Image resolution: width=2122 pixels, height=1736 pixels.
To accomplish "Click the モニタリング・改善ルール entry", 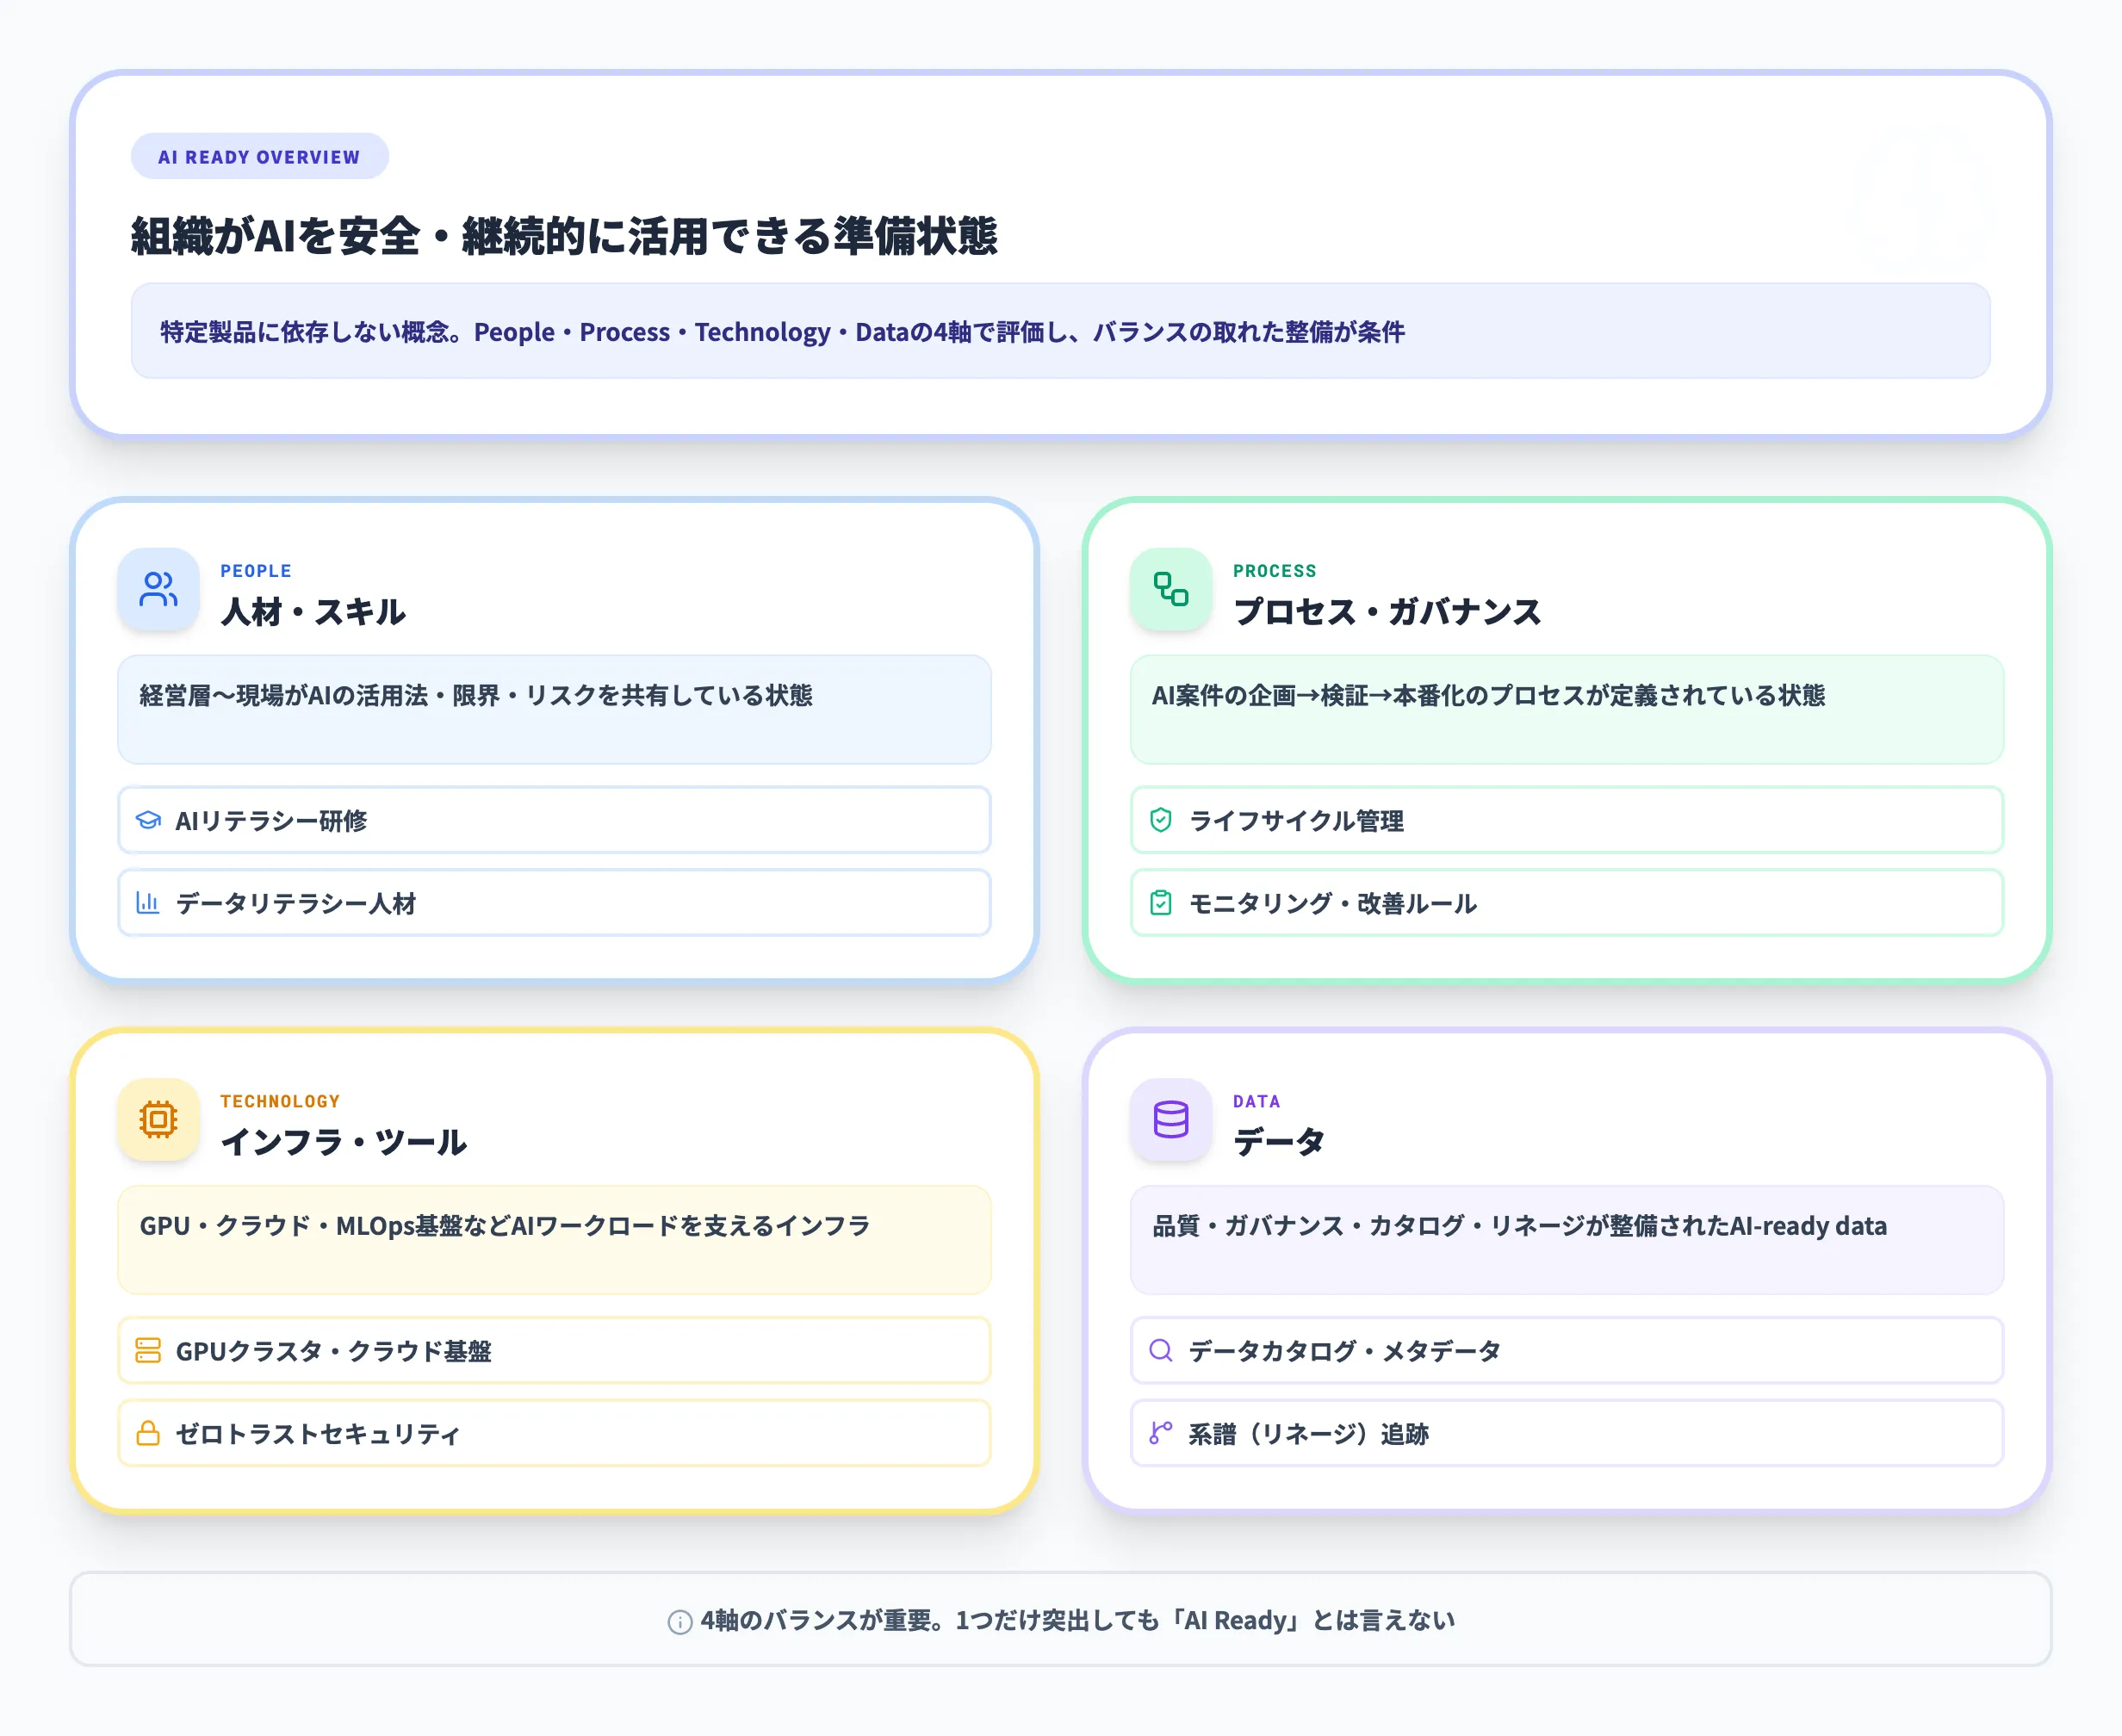I will tap(1567, 903).
